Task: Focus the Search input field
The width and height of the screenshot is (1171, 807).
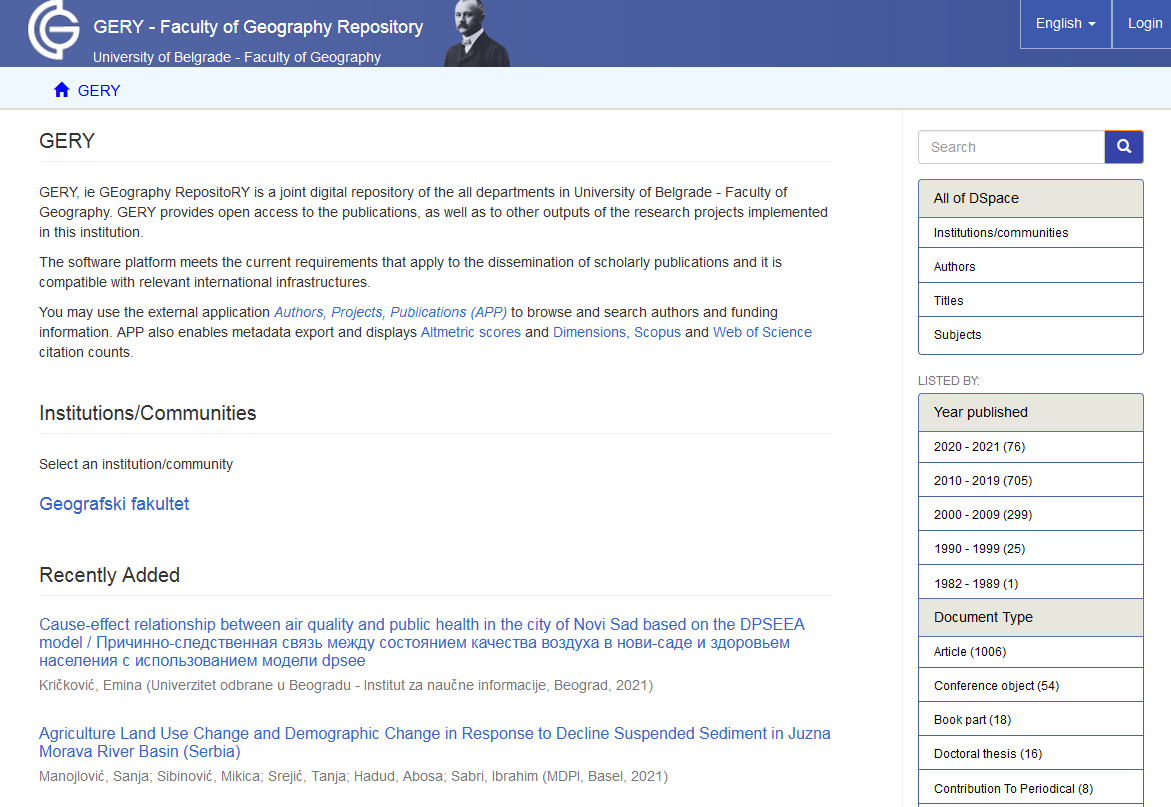Action: [1010, 147]
